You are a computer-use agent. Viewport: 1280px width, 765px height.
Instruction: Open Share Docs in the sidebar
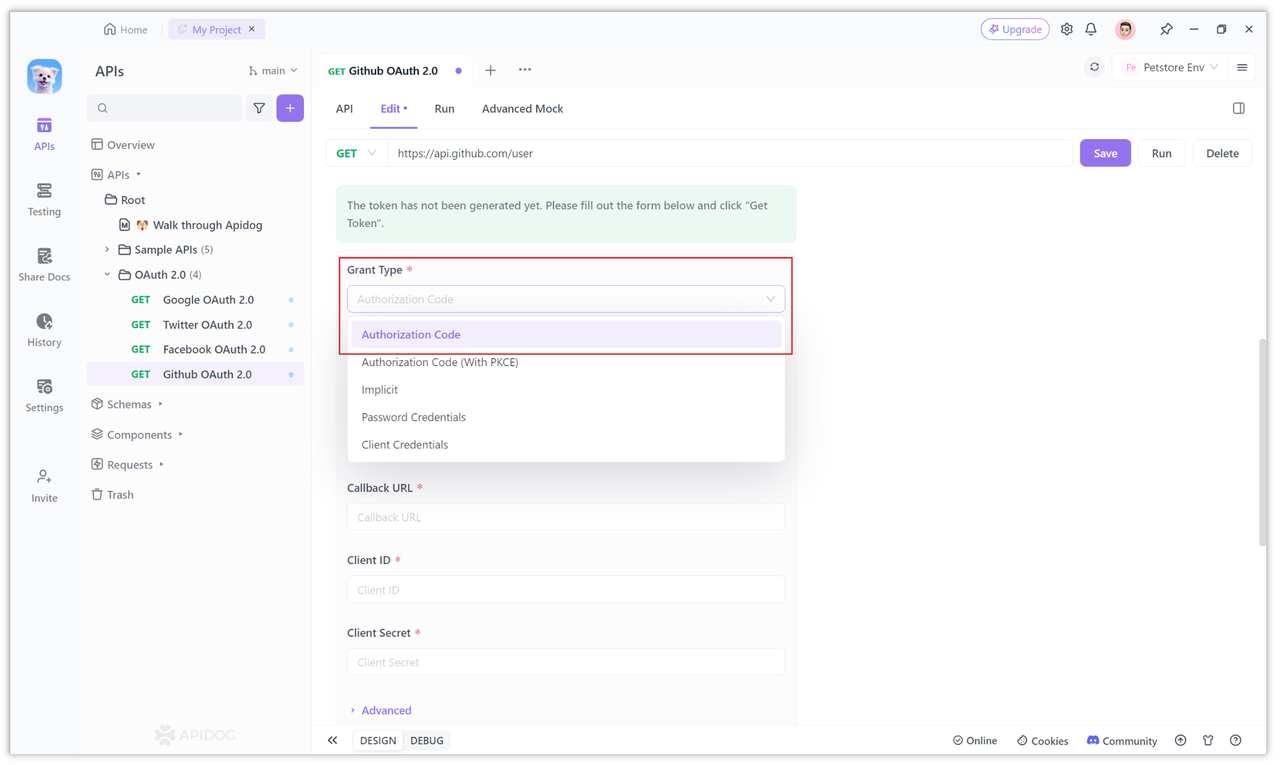click(x=44, y=265)
